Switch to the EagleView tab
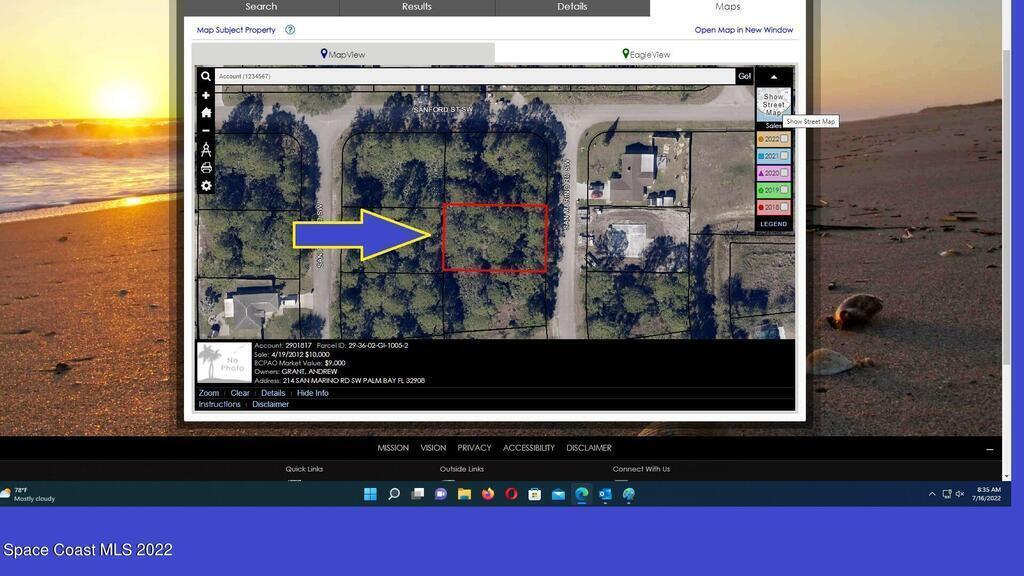The image size is (1024, 576). tap(646, 54)
